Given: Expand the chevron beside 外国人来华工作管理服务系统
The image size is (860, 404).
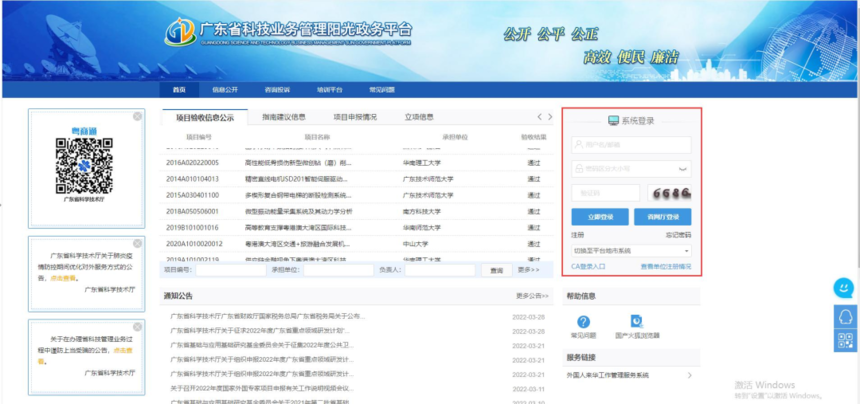Looking at the screenshot, I should 689,375.
